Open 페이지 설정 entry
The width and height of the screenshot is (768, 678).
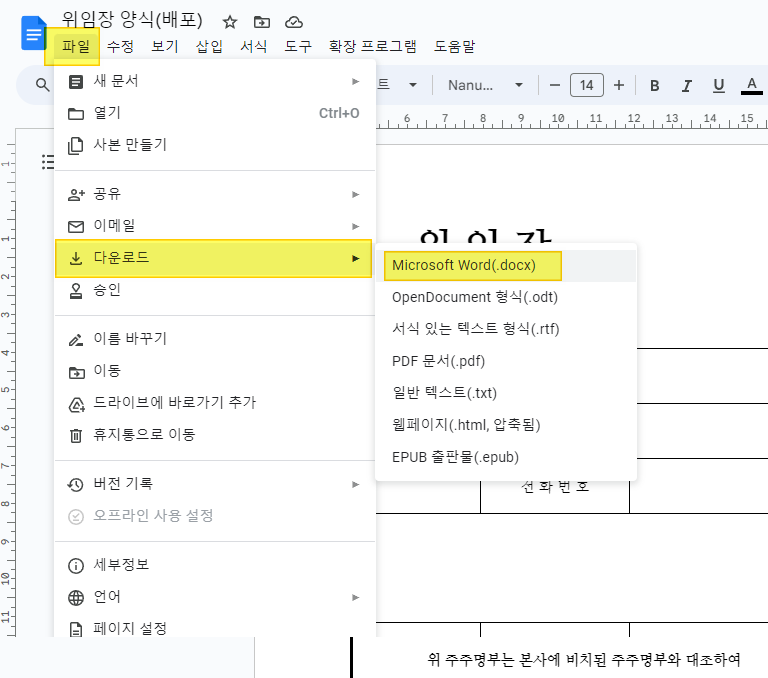[x=215, y=628]
